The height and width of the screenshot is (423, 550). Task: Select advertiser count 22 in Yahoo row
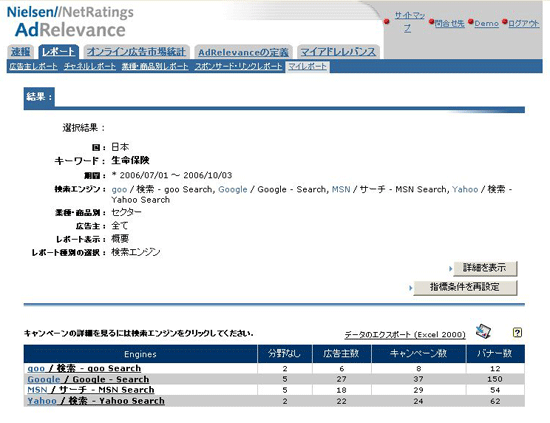341,401
